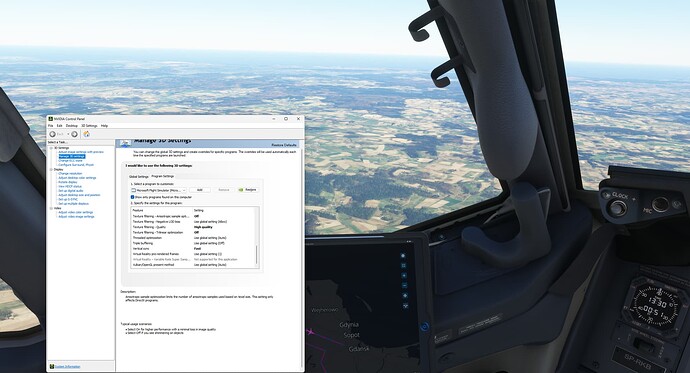Screen dimensions: 690x373
Task: Open 'Change resolution' task
Action: click(x=70, y=173)
